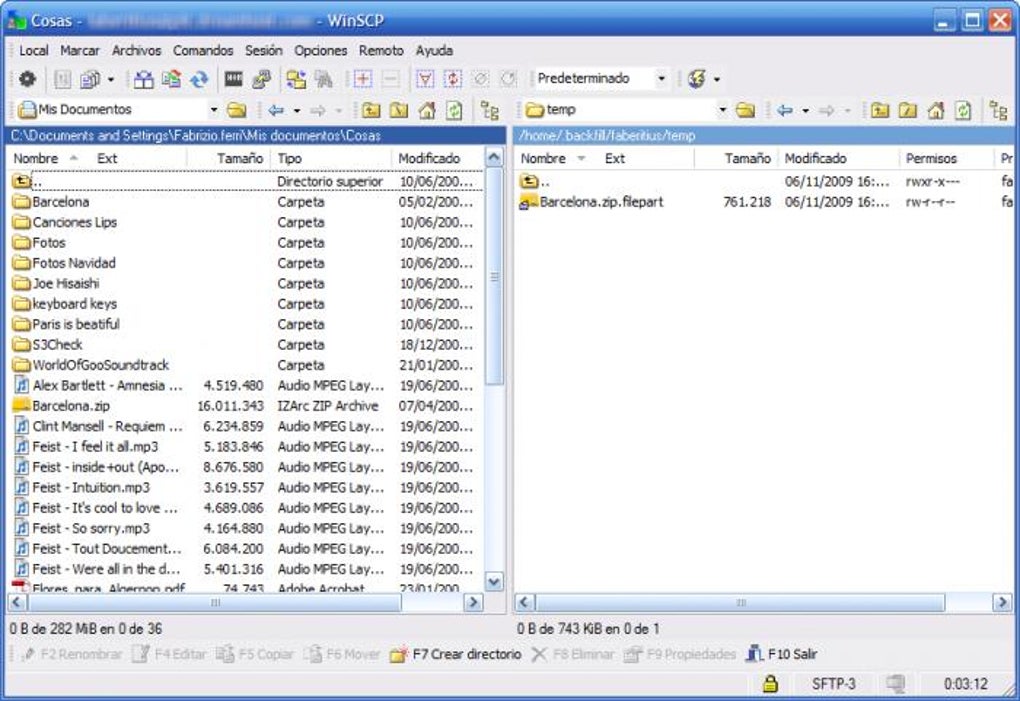Open in PuTTY icon
The image size is (1020, 701).
[262, 79]
